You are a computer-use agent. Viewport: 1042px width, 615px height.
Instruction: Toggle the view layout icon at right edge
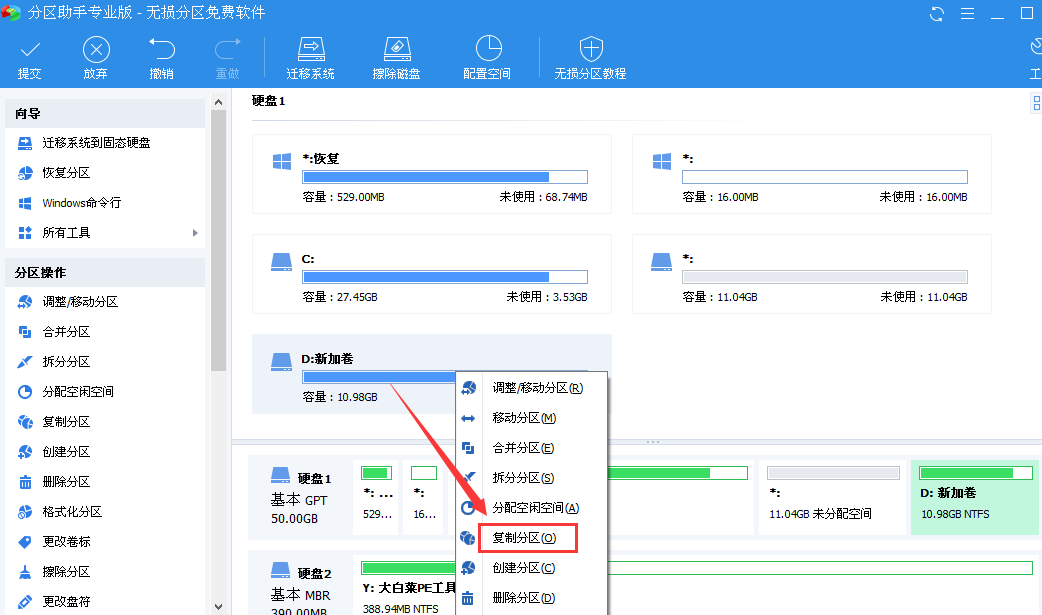click(x=1035, y=102)
